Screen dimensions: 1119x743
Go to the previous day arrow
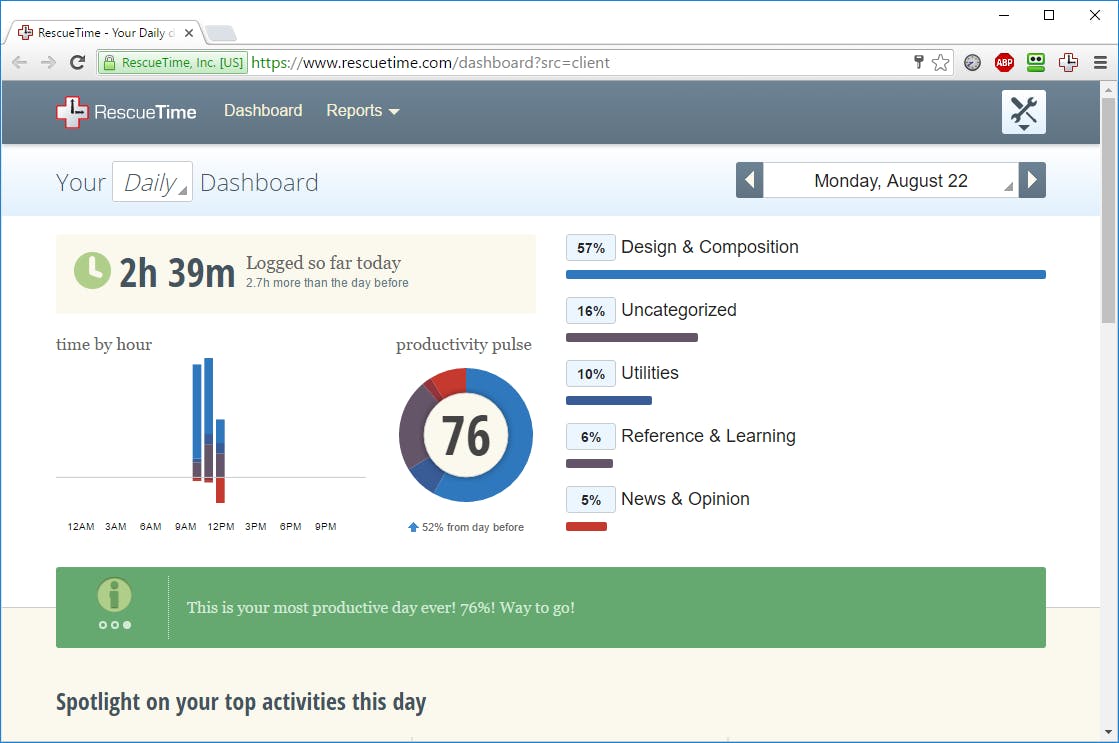(x=749, y=180)
